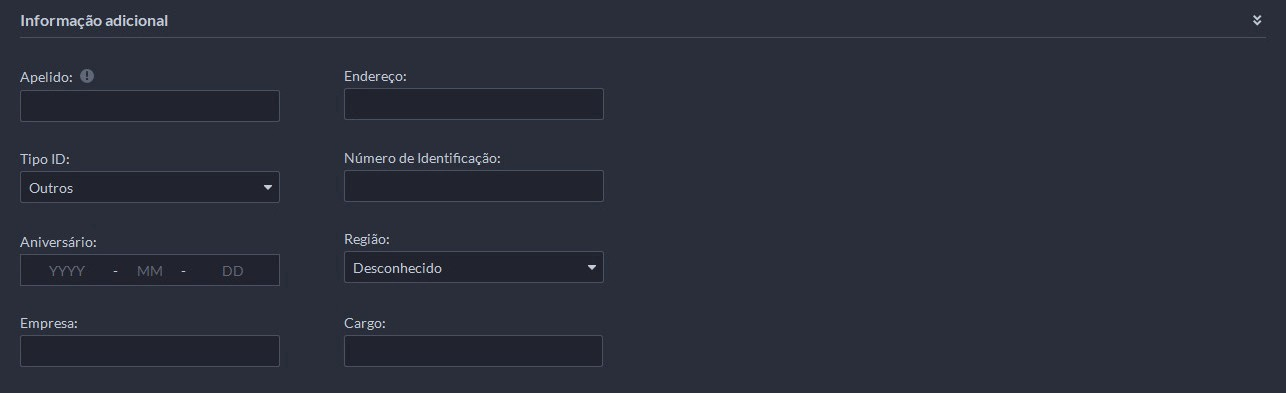Click the Tipo ID dropdown arrow
Viewport: 1286px width, 393px height.
267,187
